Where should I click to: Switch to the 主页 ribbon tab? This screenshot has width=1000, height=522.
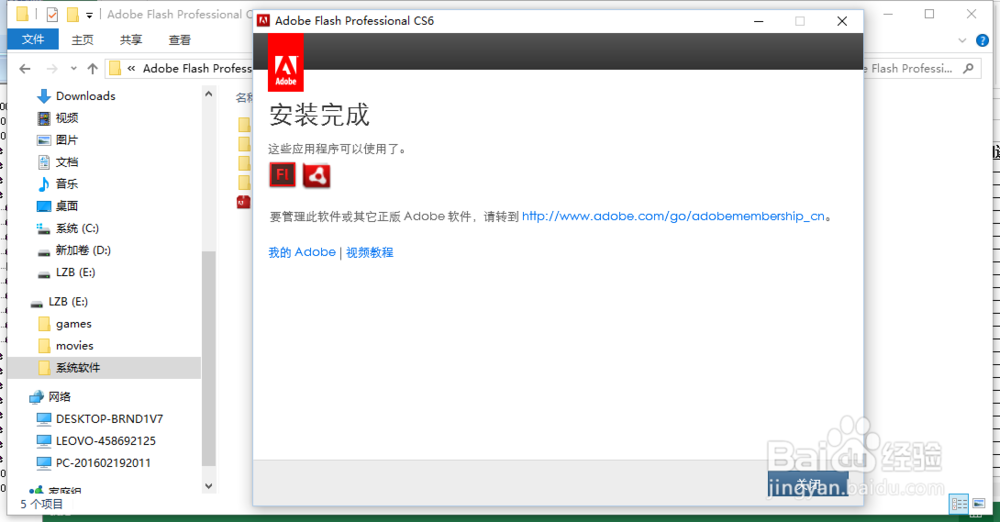point(82,40)
